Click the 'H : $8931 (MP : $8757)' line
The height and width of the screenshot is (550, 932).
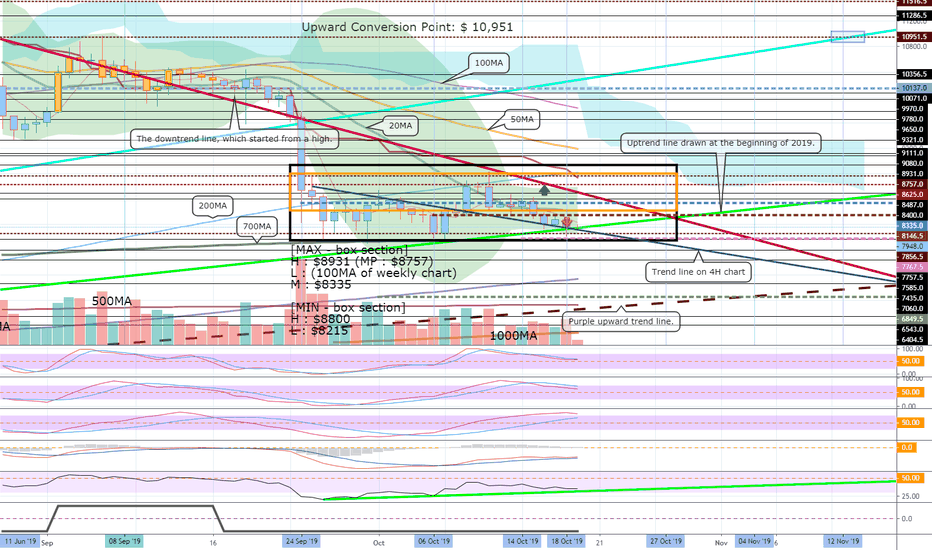coord(362,262)
